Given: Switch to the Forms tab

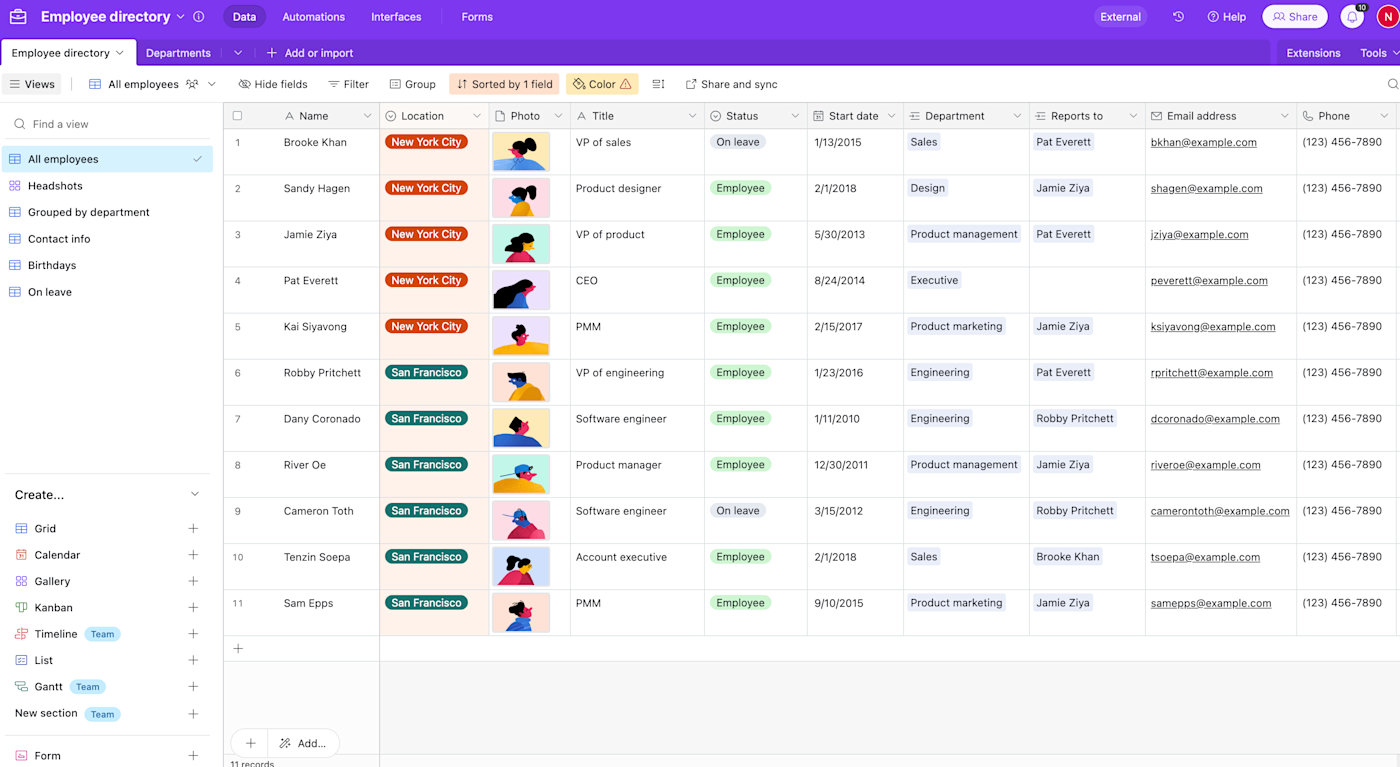Looking at the screenshot, I should click(477, 17).
